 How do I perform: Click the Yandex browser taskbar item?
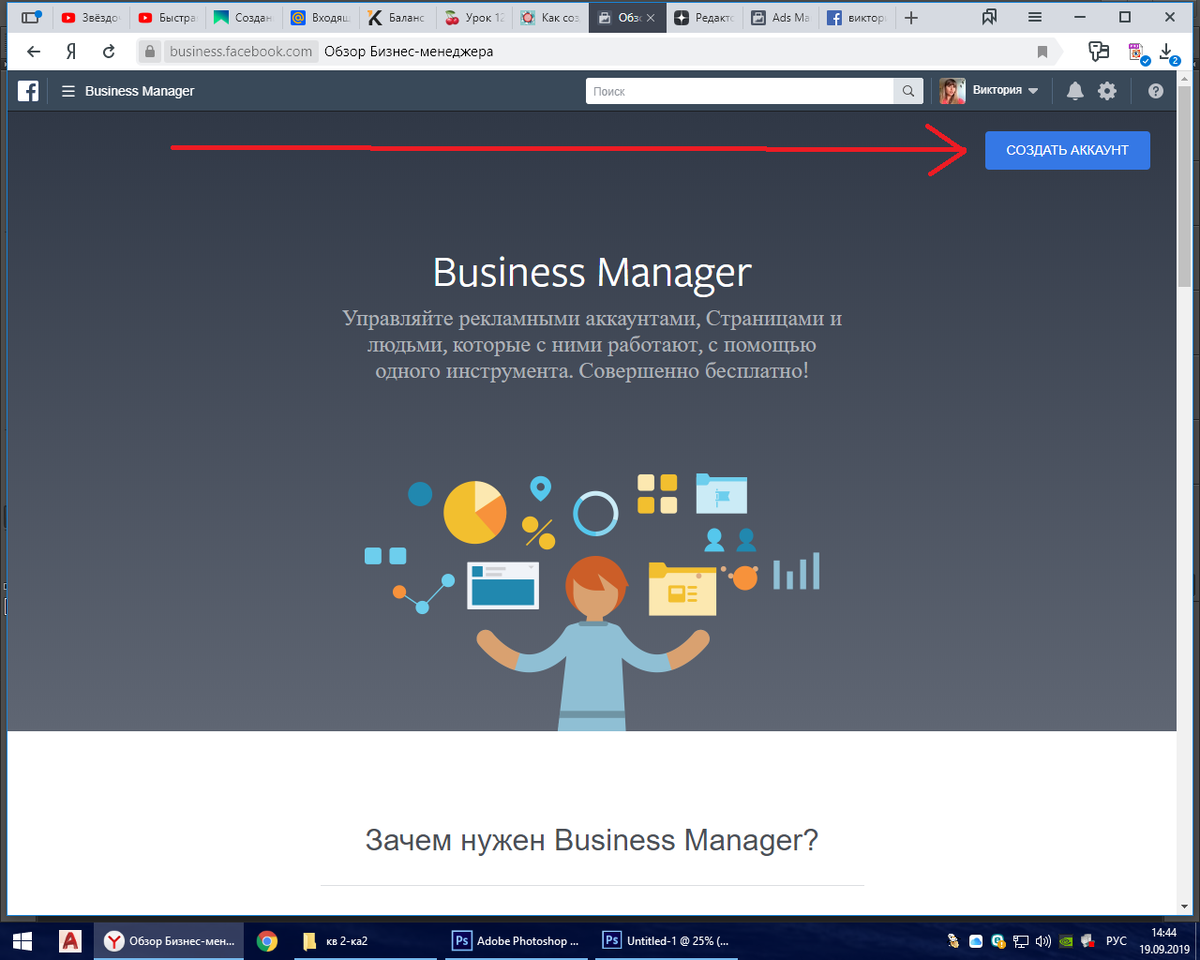tap(170, 941)
